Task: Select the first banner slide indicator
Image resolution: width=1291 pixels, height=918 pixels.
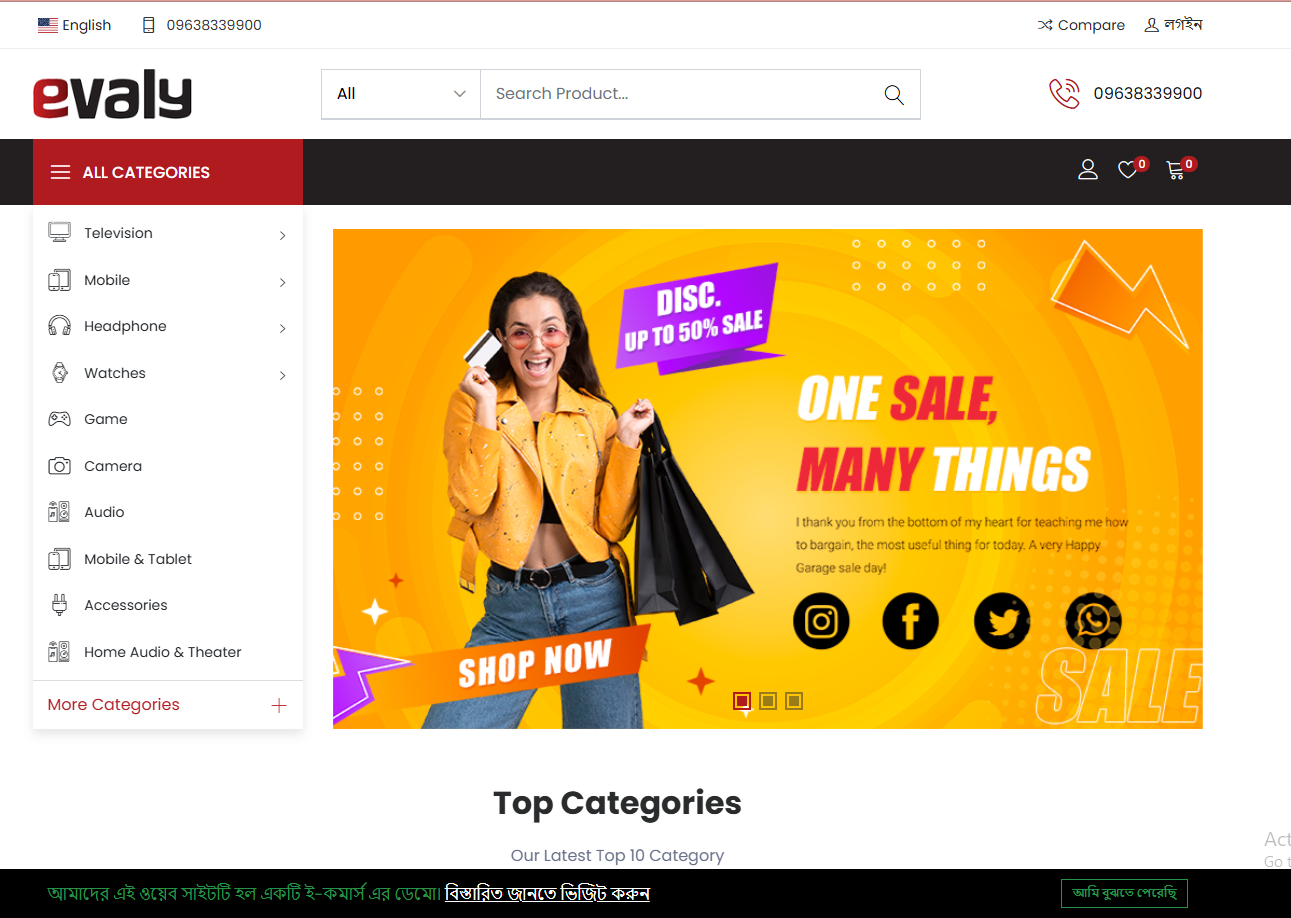Action: coord(742,701)
